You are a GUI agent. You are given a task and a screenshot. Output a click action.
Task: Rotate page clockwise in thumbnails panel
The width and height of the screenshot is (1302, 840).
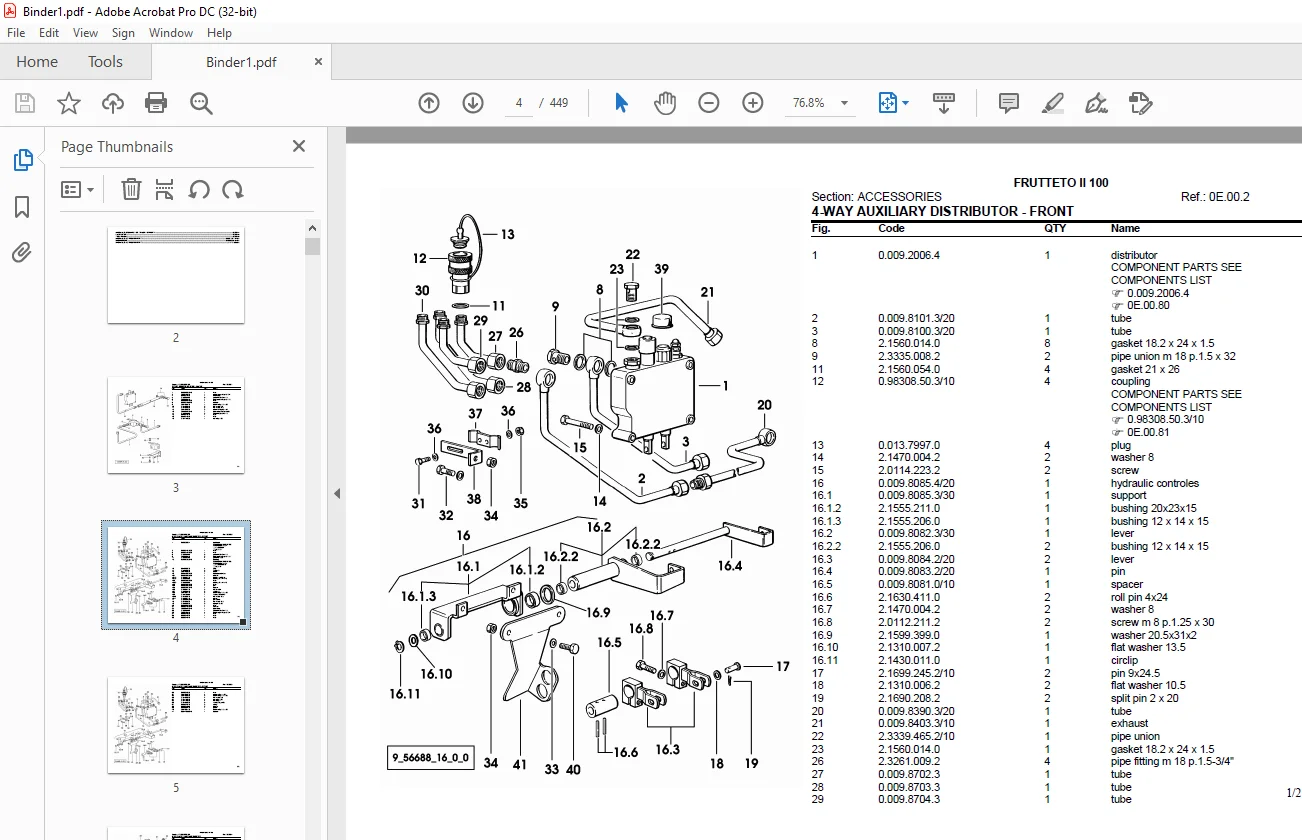click(233, 189)
